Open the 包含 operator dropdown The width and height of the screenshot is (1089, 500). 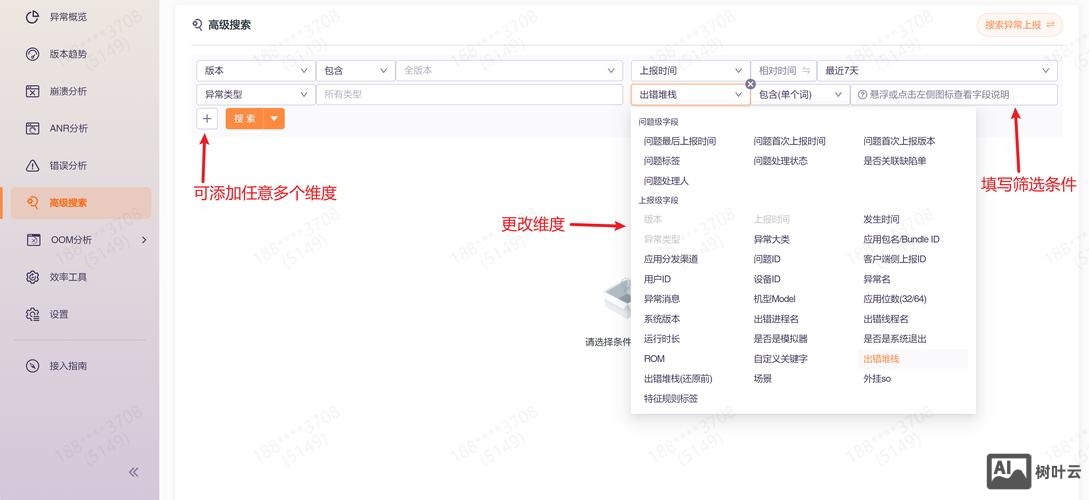click(x=355, y=71)
